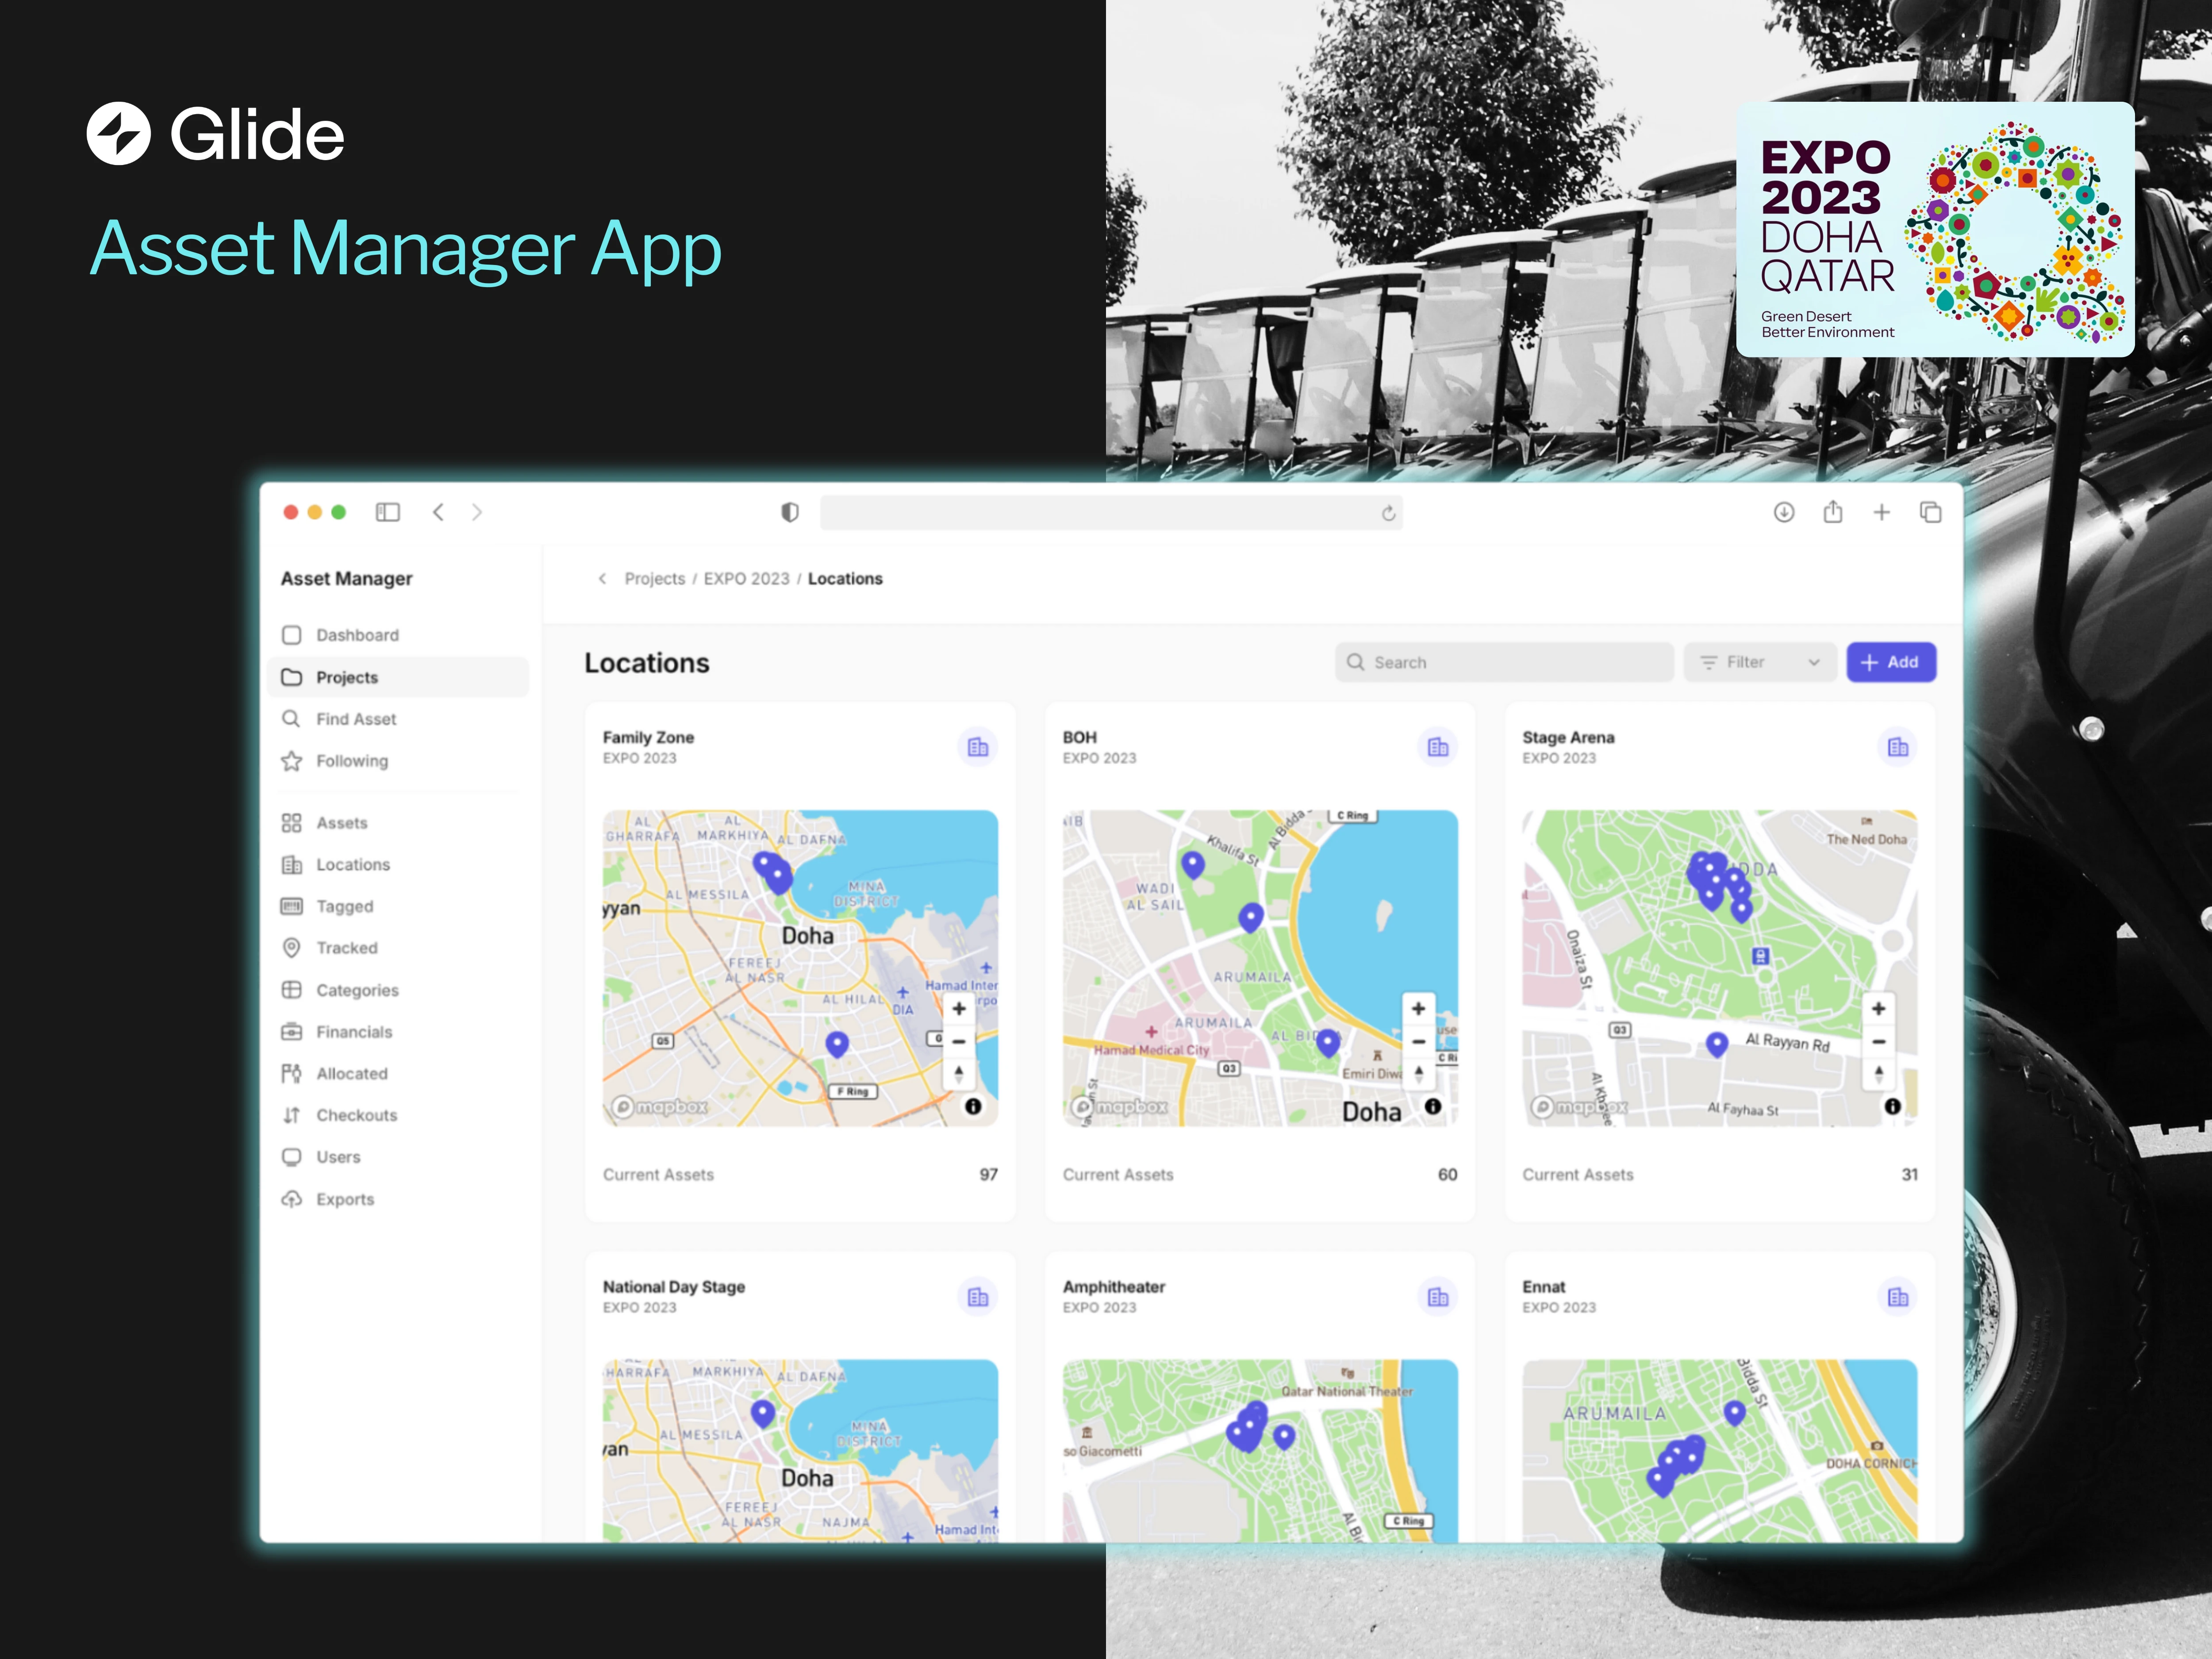Image resolution: width=2212 pixels, height=1659 pixels.
Task: Open the Tracked pin icon in sidebar
Action: [x=291, y=947]
